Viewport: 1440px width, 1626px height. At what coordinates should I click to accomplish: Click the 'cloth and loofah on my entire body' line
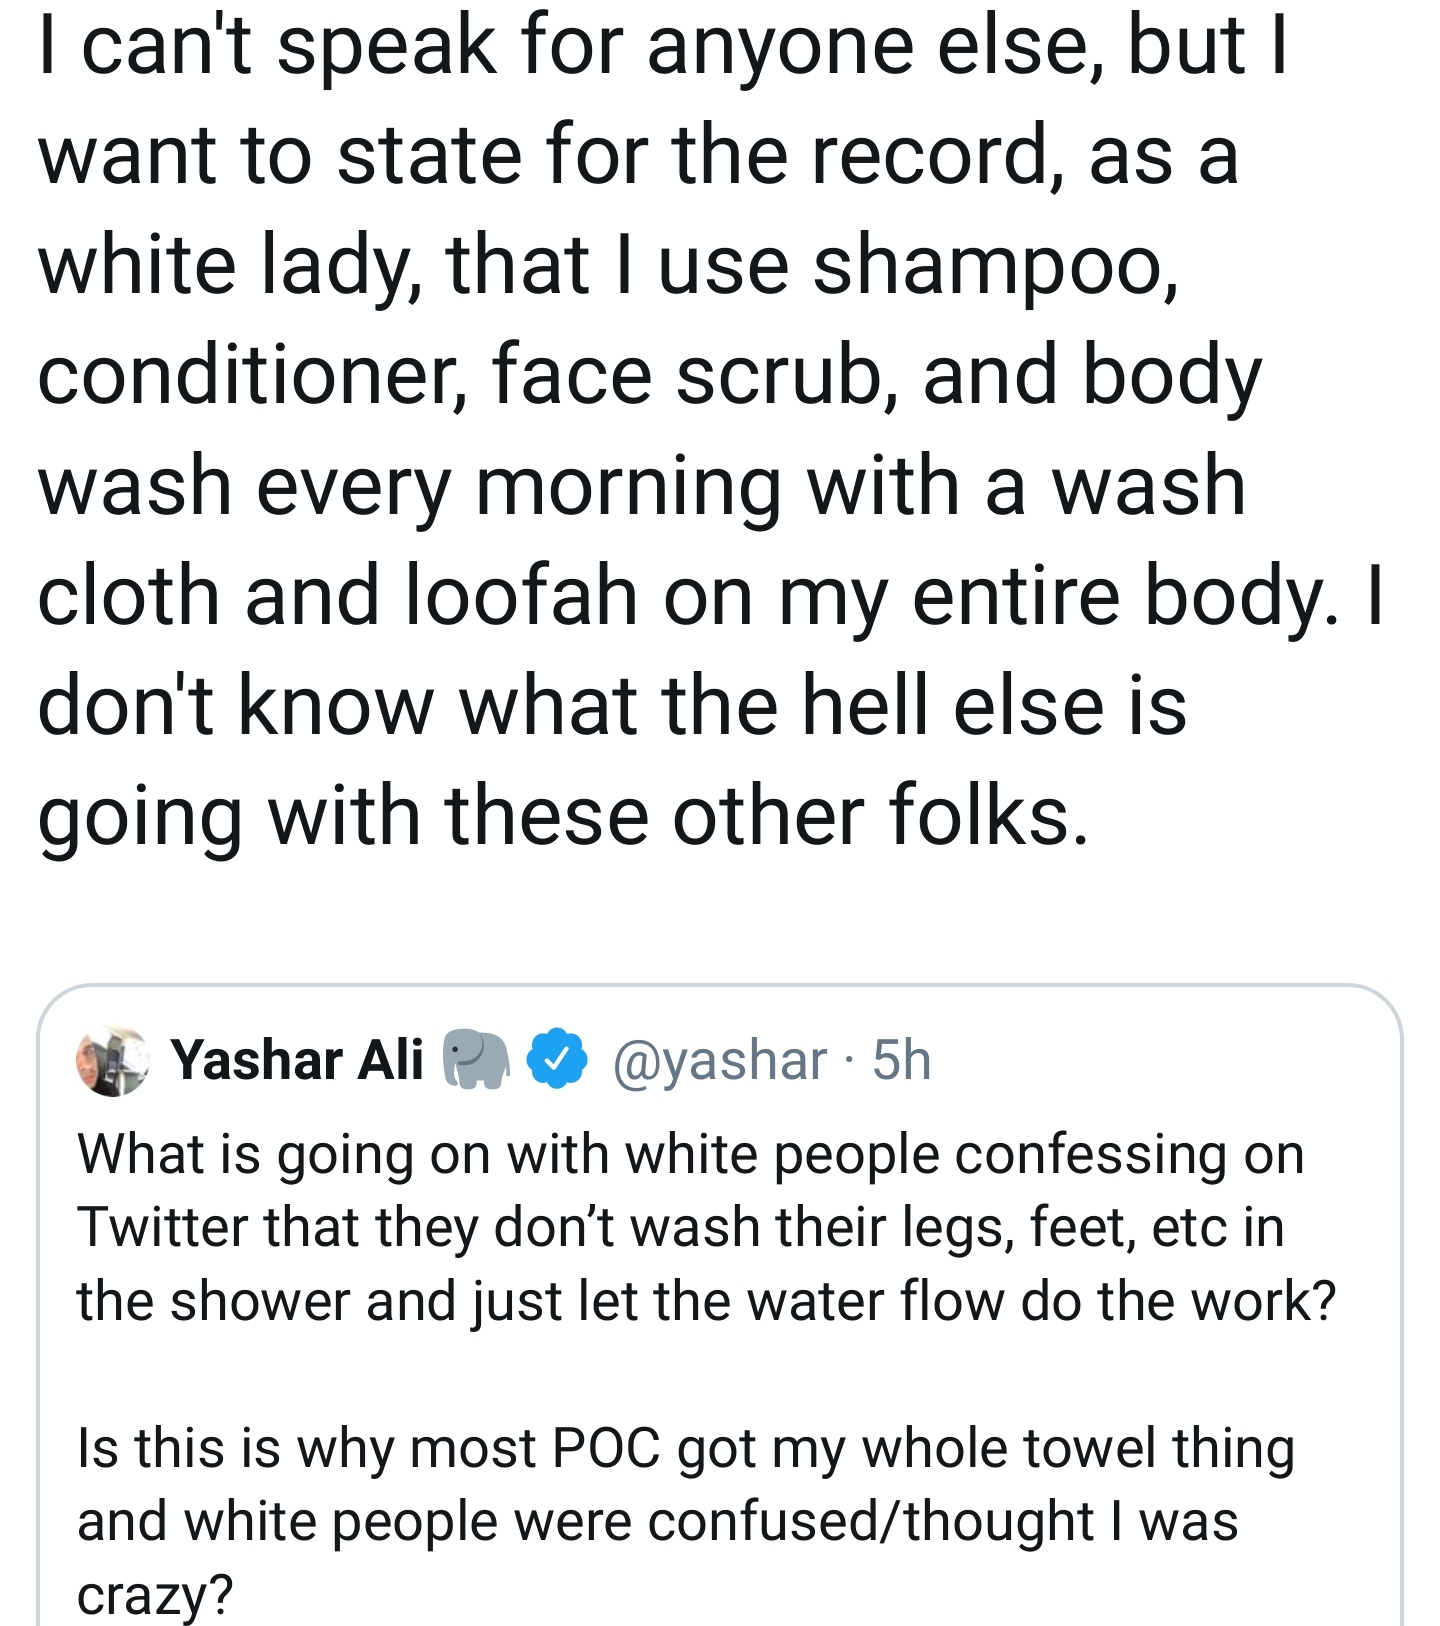tap(710, 597)
